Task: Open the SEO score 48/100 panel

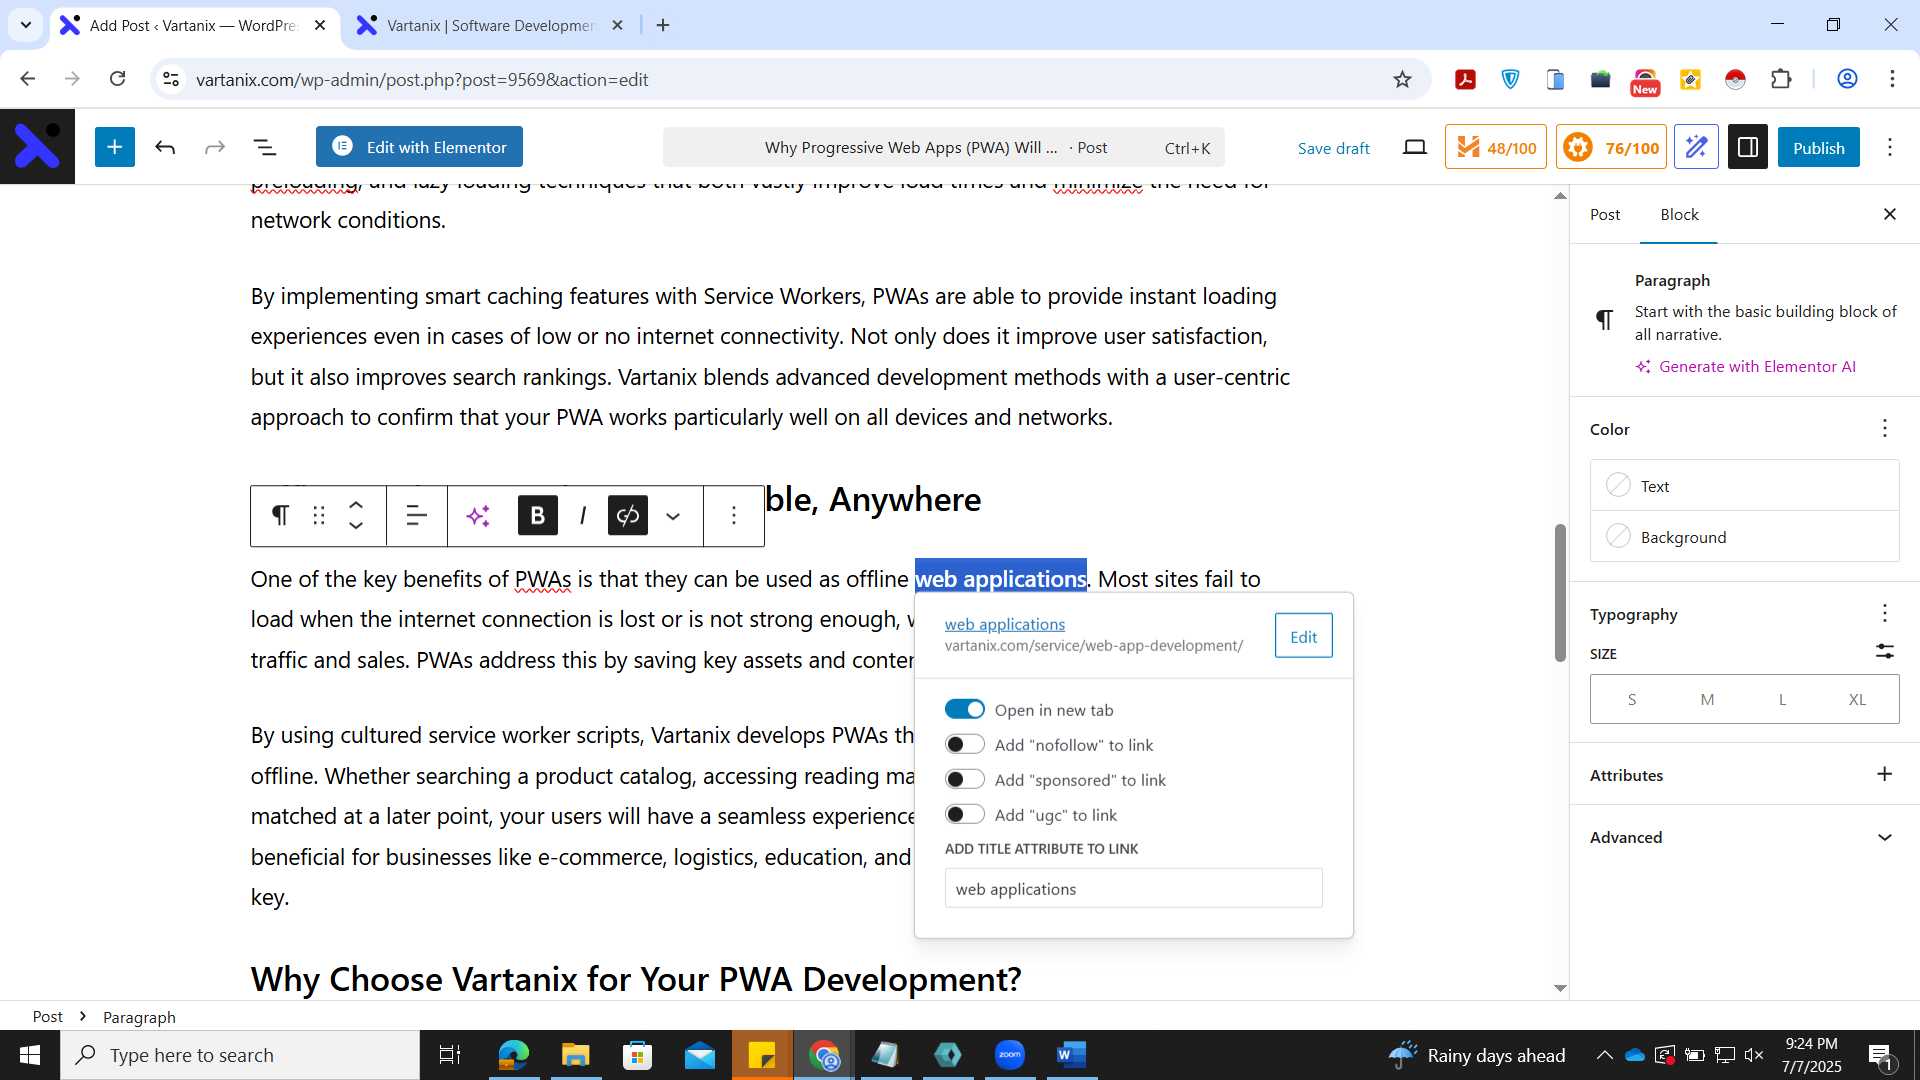Action: [1496, 148]
